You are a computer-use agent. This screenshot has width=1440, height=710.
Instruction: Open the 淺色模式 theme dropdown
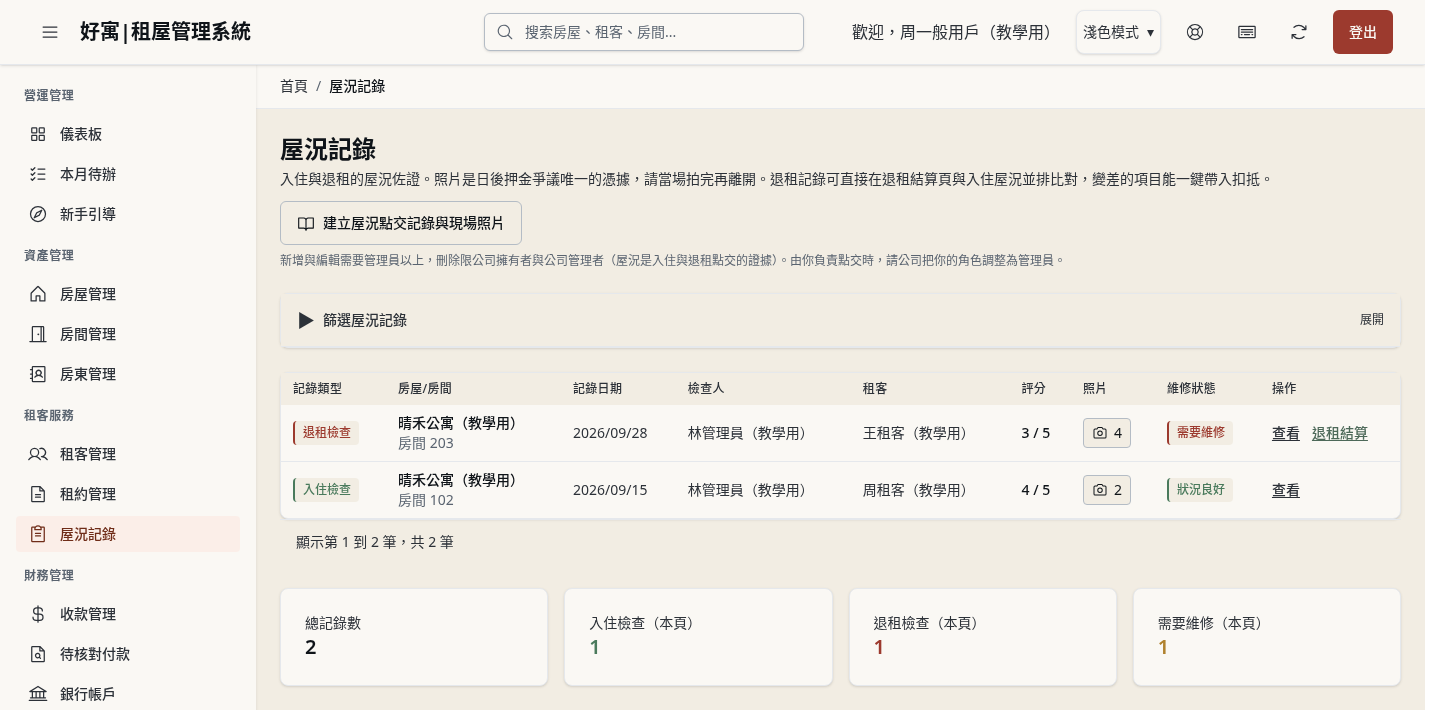click(1118, 32)
